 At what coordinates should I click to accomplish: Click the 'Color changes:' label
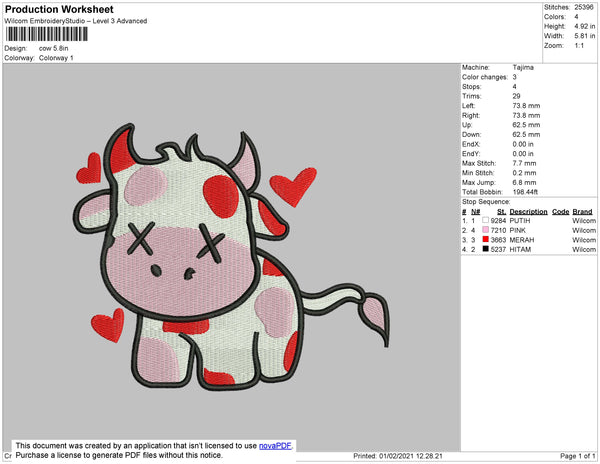[485, 77]
